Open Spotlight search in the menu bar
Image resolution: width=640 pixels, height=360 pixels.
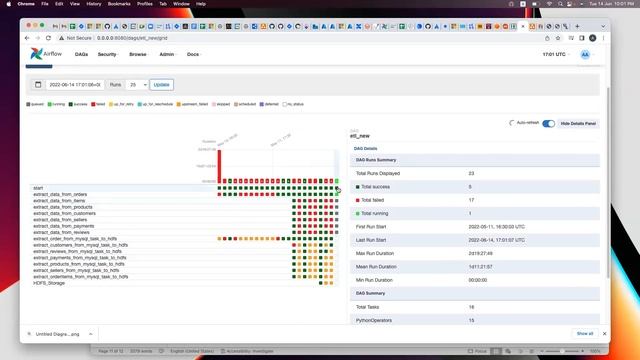click(560, 4)
